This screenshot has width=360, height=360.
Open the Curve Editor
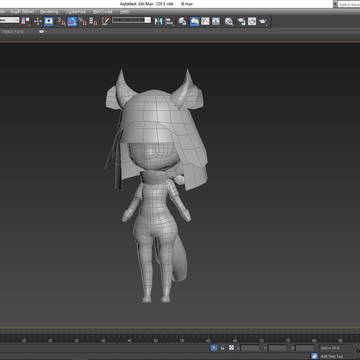(x=205, y=21)
